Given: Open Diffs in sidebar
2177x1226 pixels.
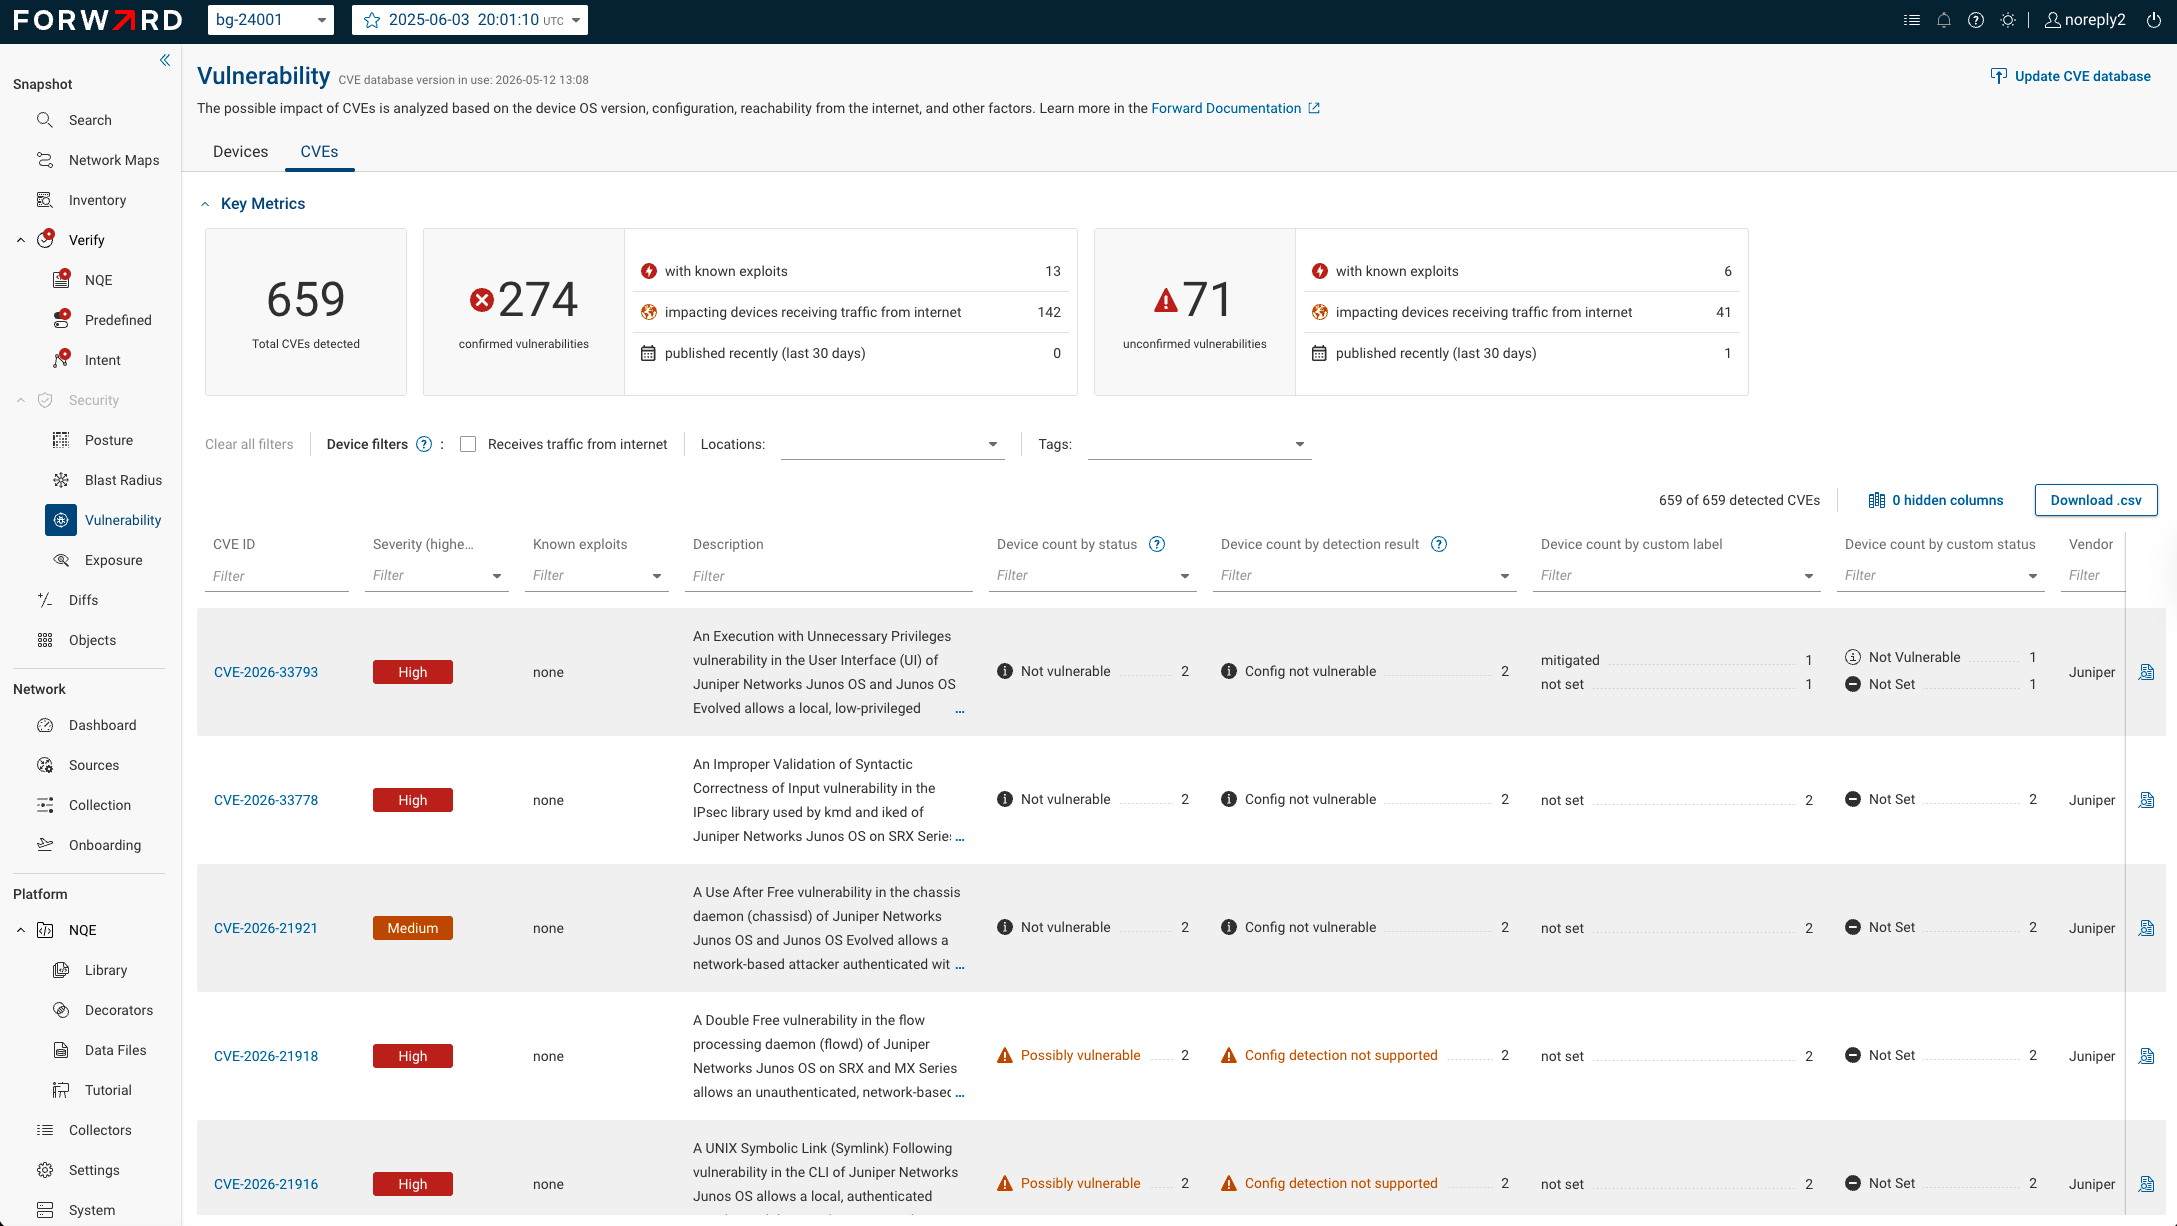Looking at the screenshot, I should tap(83, 600).
